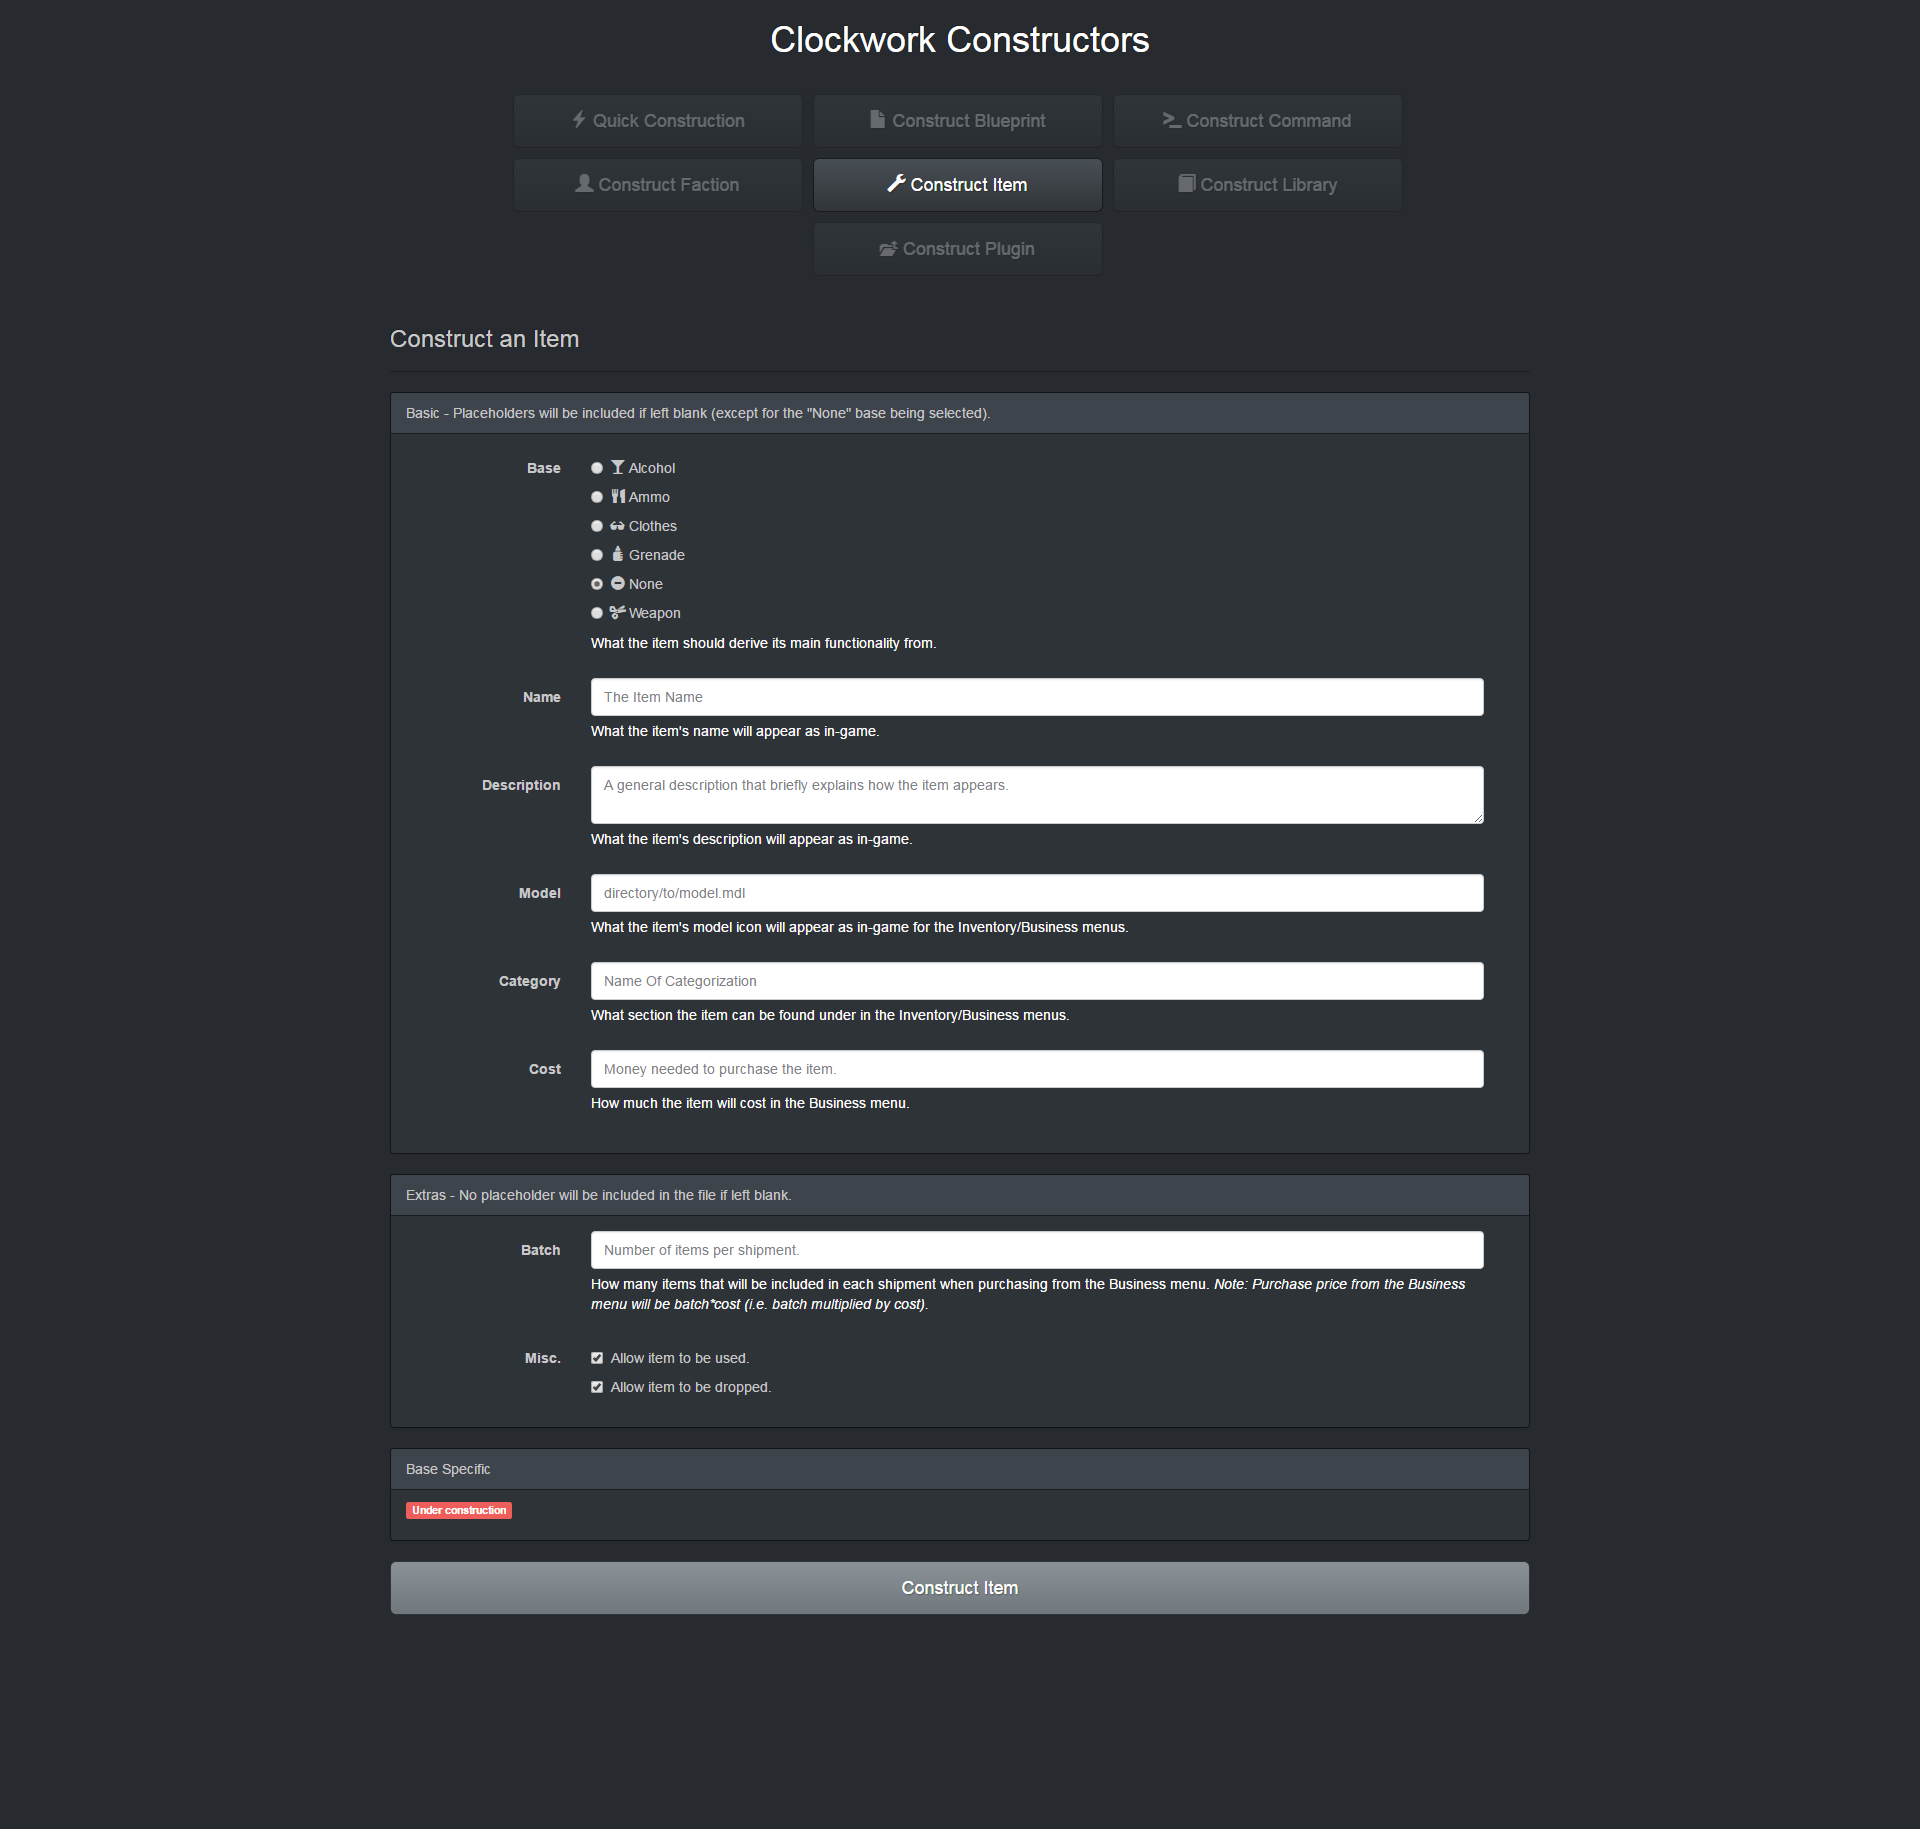Choose the Grenade base option

coord(597,555)
